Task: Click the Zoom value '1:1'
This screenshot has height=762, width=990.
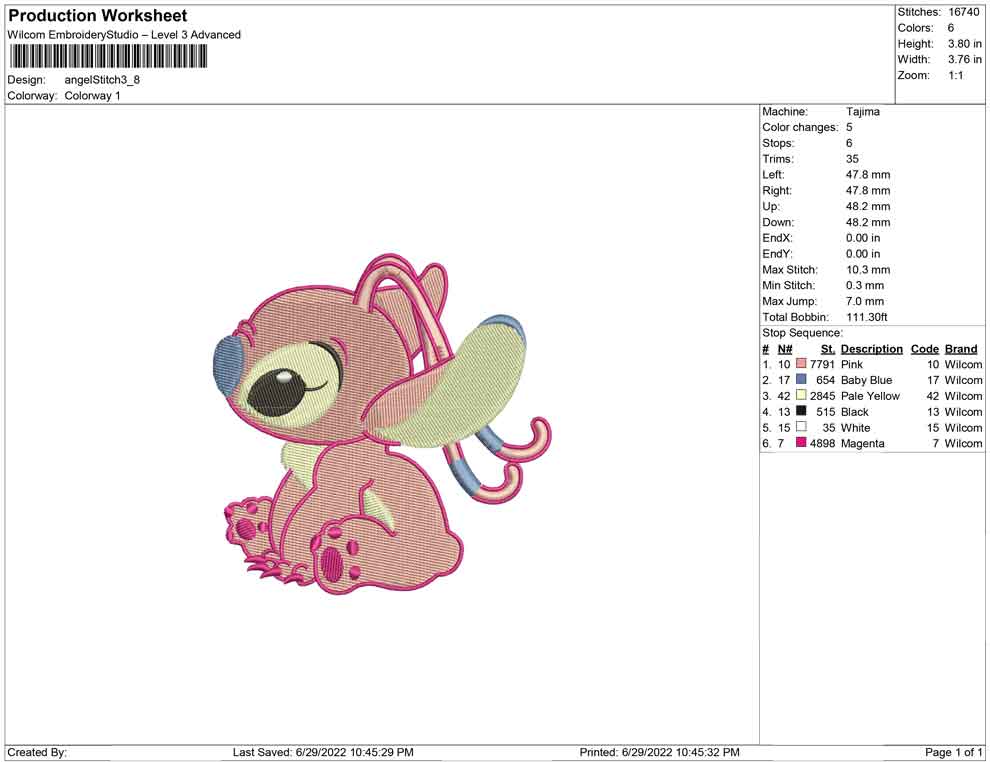Action: pyautogui.click(x=956, y=75)
